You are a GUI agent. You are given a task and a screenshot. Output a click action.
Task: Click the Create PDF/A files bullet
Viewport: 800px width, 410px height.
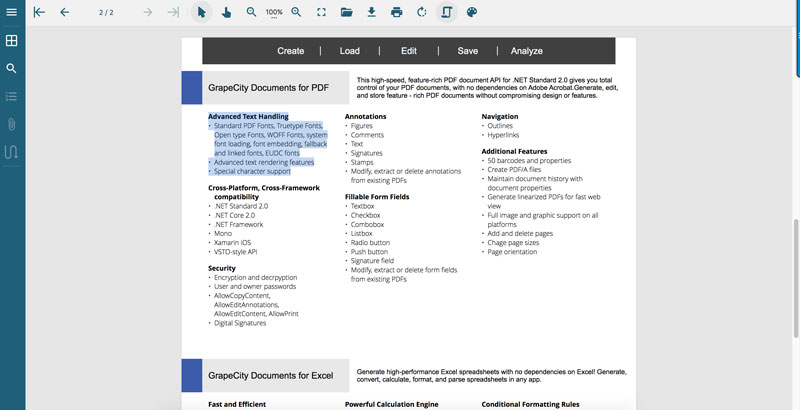(514, 169)
